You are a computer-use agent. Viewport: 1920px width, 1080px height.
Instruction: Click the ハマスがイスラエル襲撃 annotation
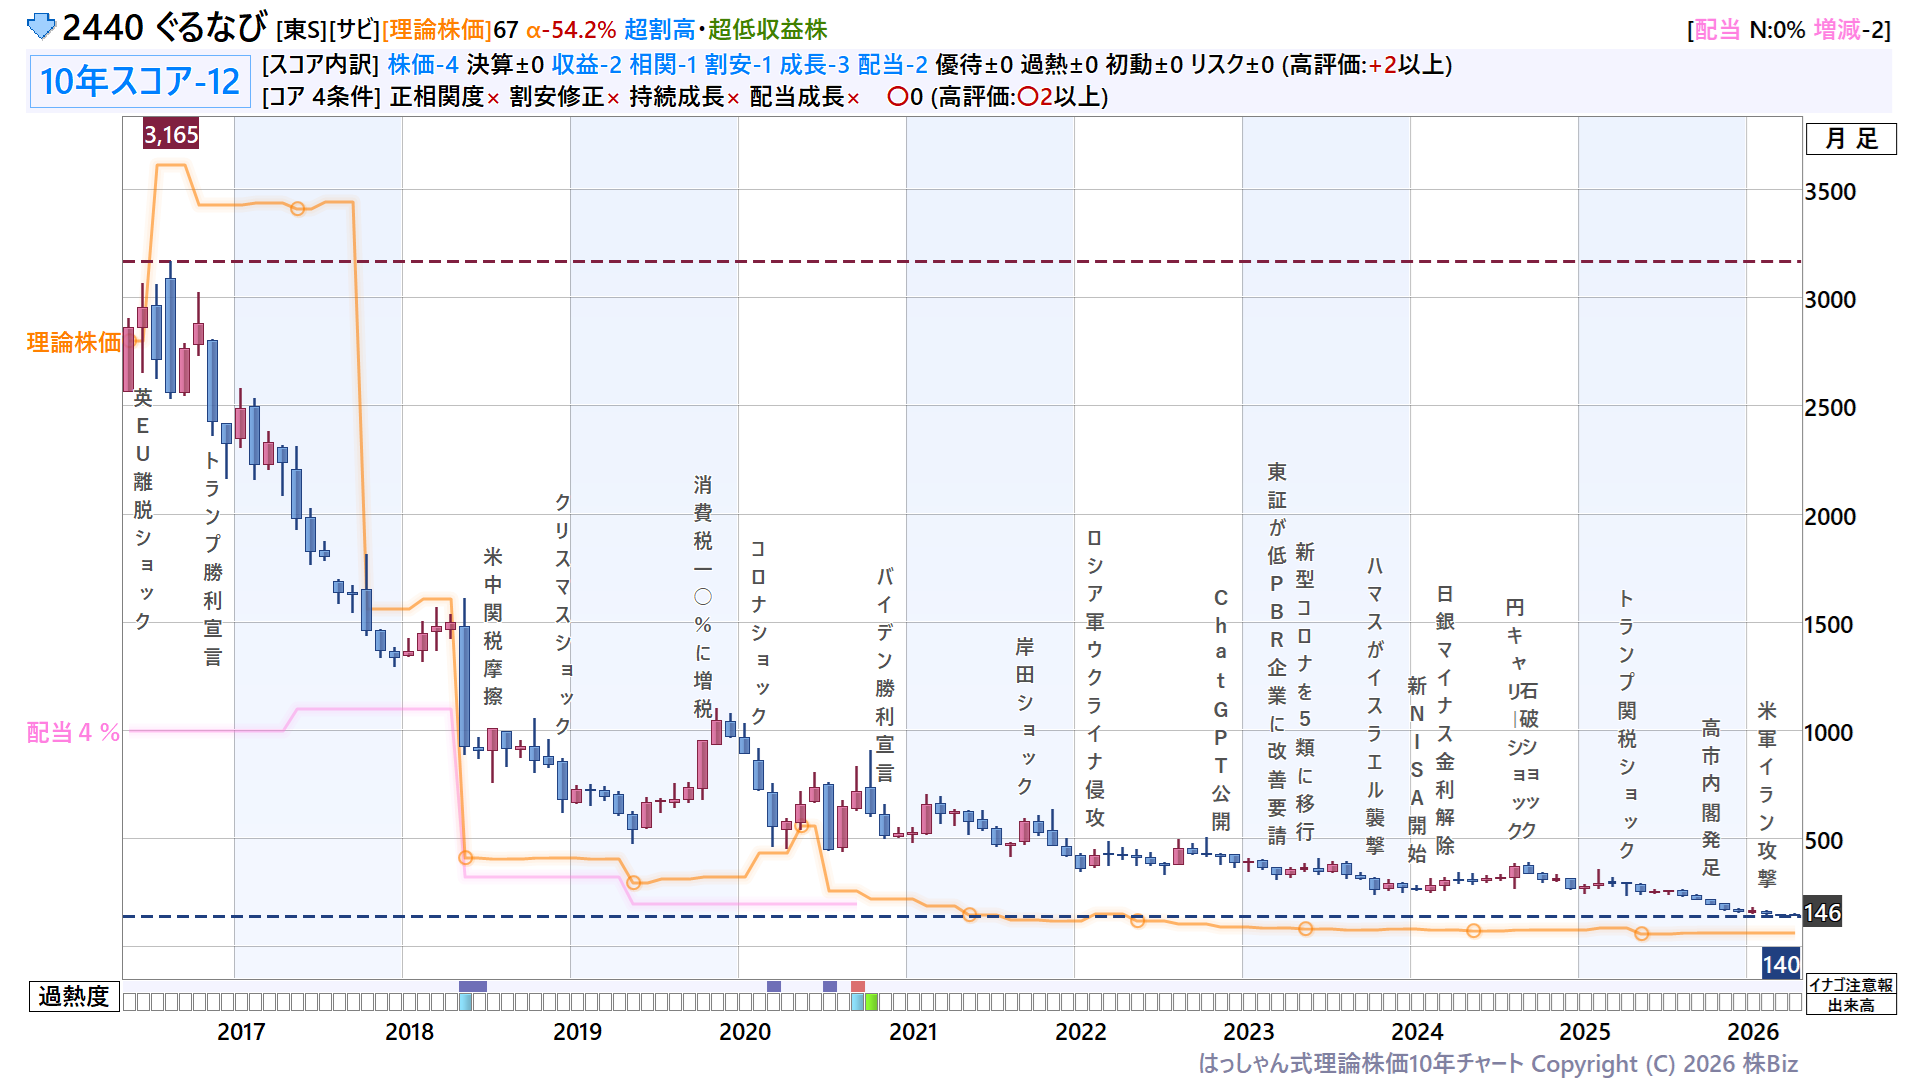[1375, 705]
